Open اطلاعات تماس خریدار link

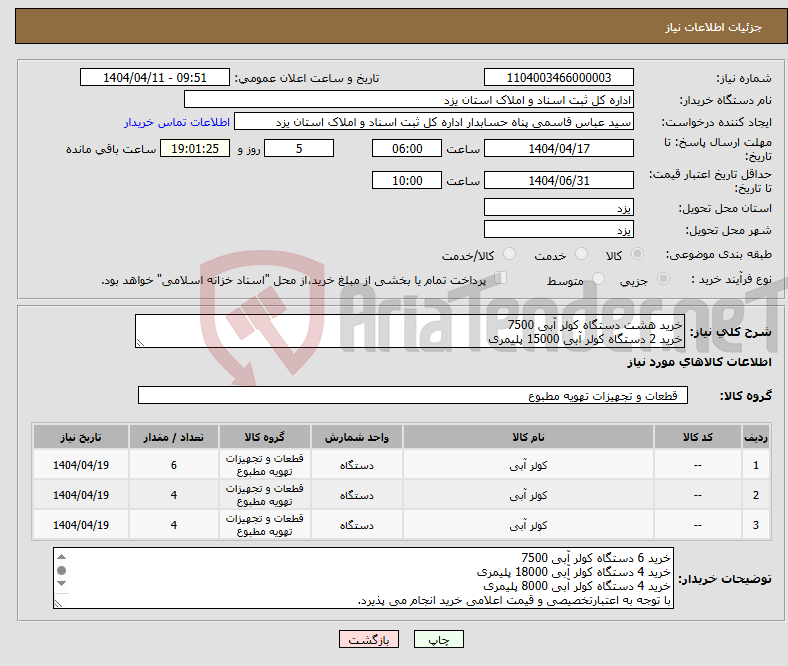pos(177,122)
